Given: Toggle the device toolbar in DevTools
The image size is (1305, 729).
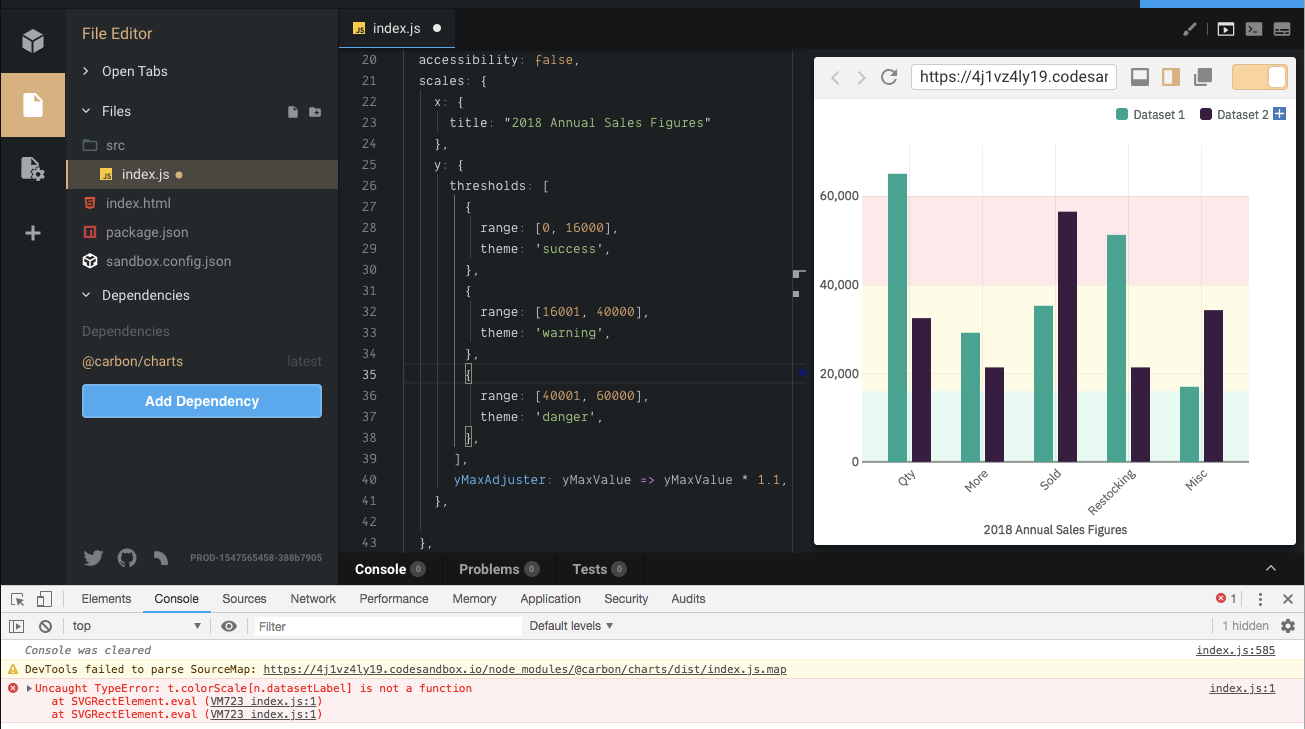Looking at the screenshot, I should [x=44, y=599].
